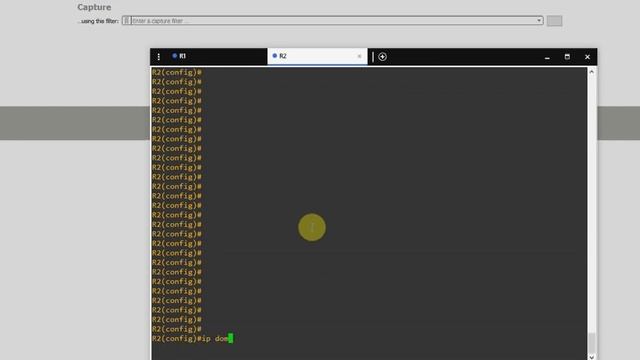The width and height of the screenshot is (640, 360).
Task: Select the R2 terminal tab
Action: [317, 56]
